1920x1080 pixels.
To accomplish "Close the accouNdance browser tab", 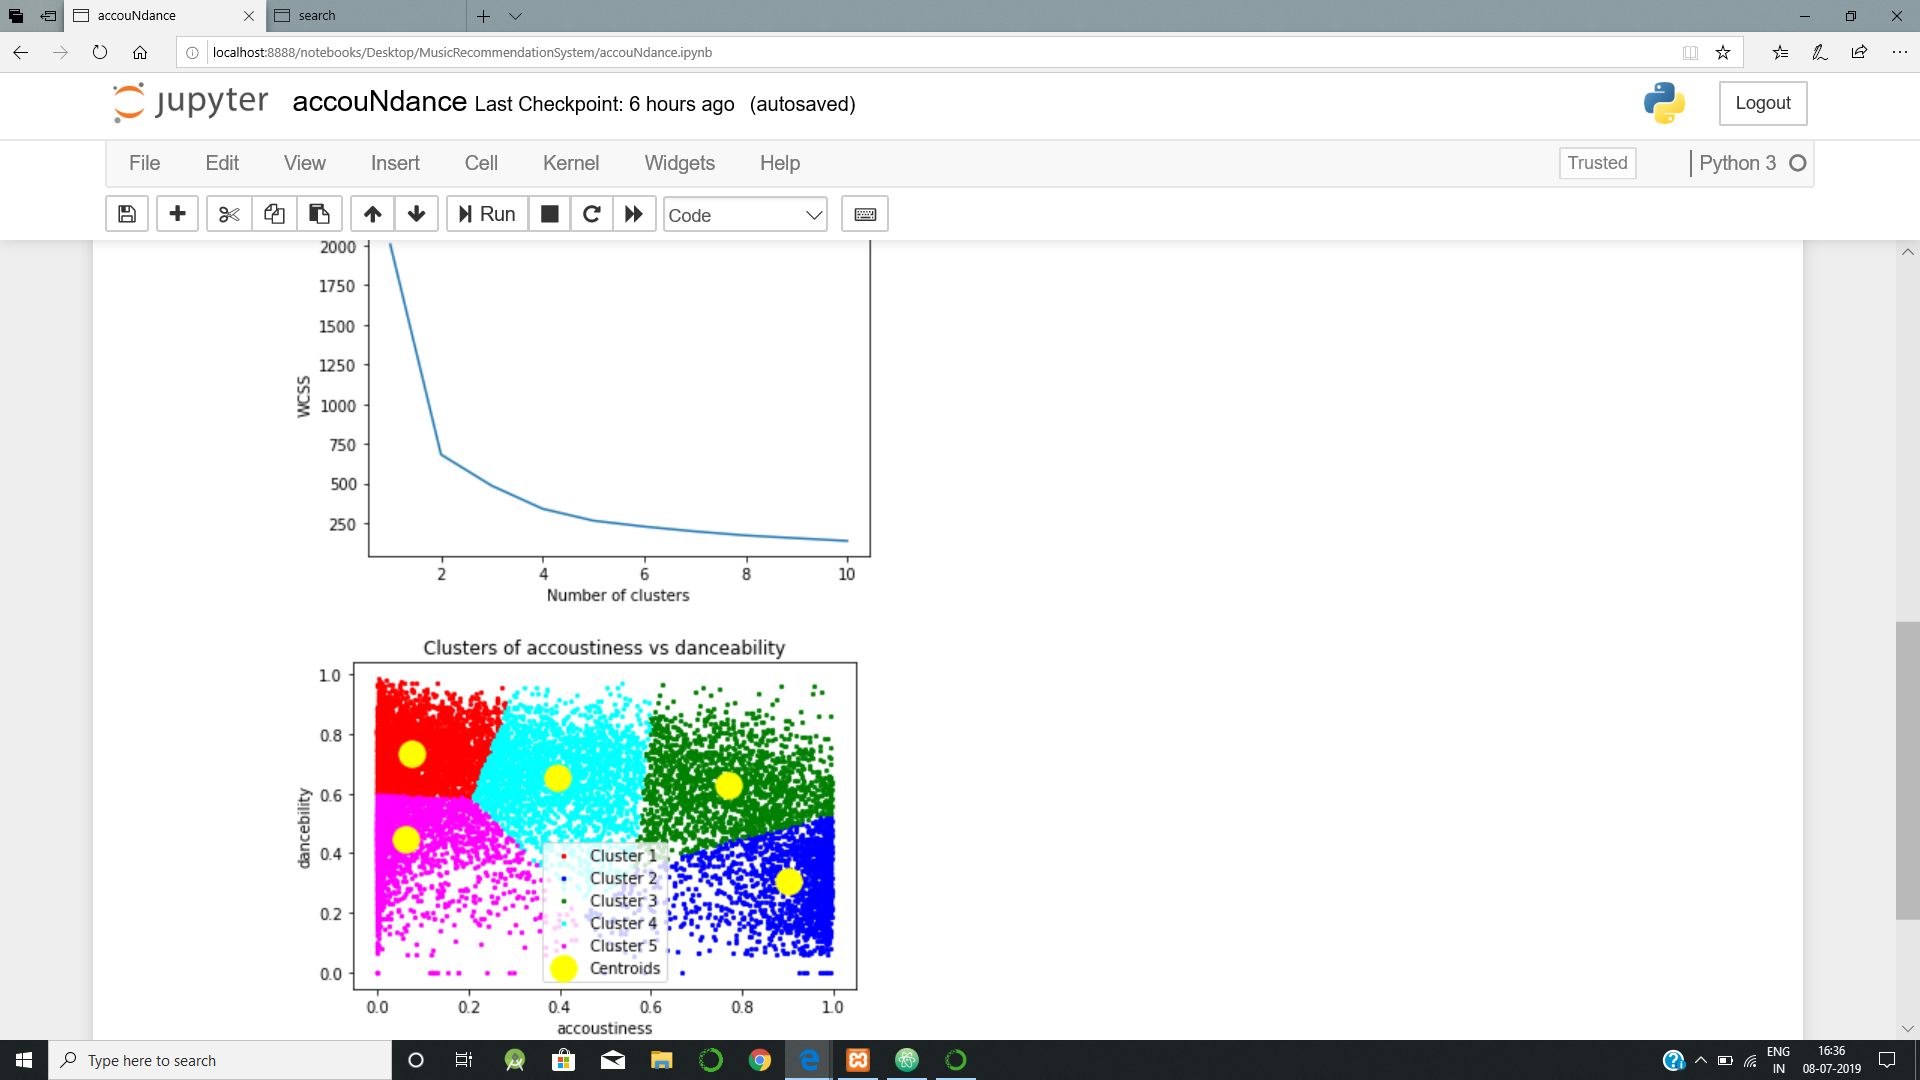I will 249,15.
